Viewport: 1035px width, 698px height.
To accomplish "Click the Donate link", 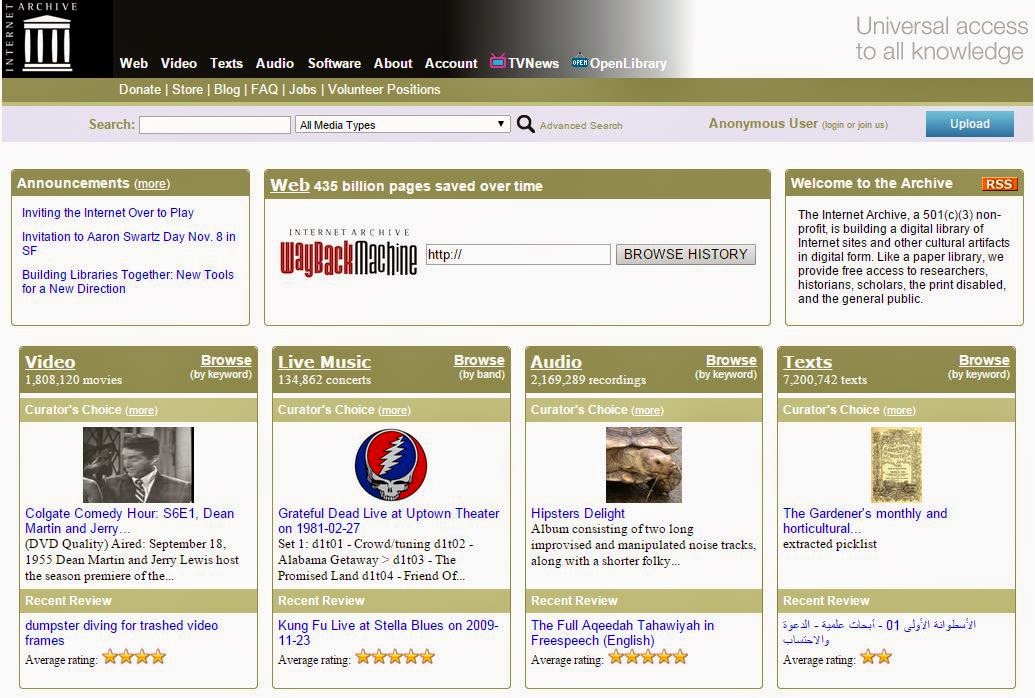I will coord(140,89).
